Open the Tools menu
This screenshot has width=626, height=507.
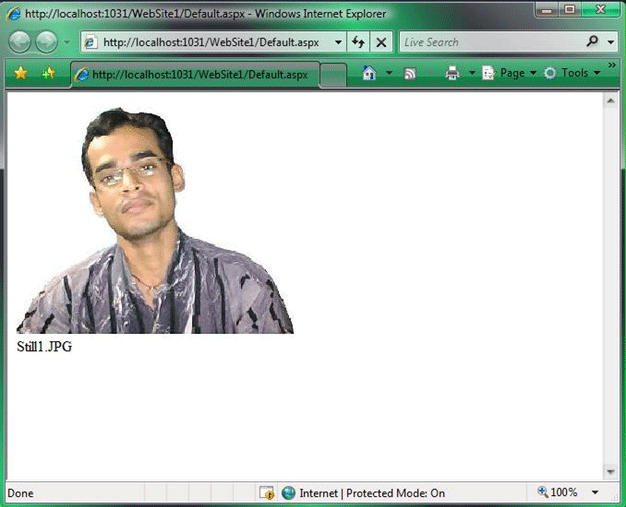(x=572, y=73)
